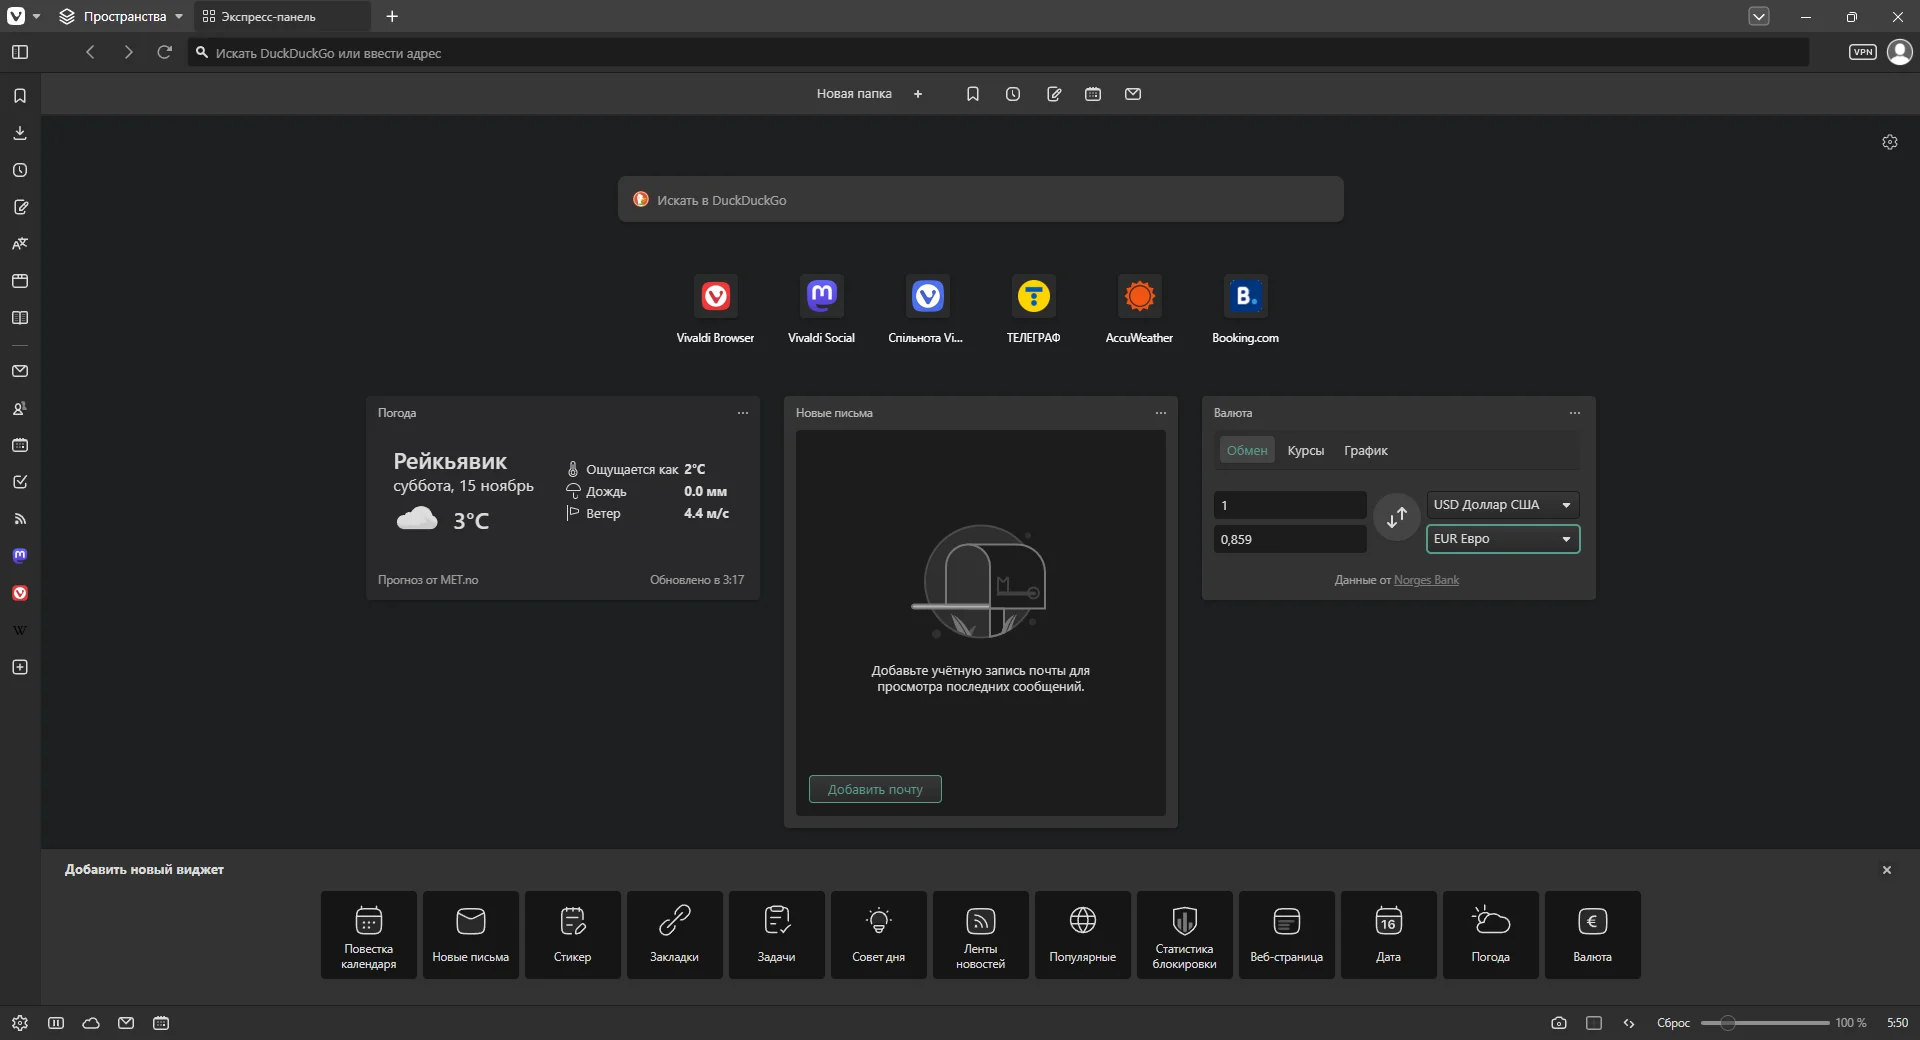This screenshot has height=1040, width=1920.
Task: Toggle page tiling in status bar
Action: coord(1594,1023)
